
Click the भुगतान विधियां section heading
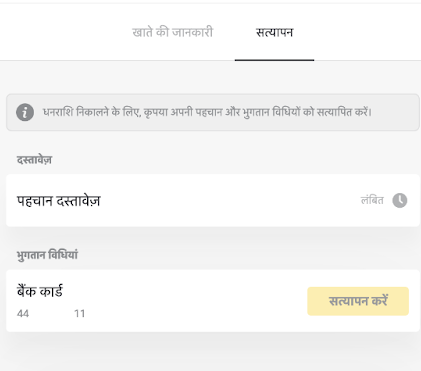(x=47, y=255)
